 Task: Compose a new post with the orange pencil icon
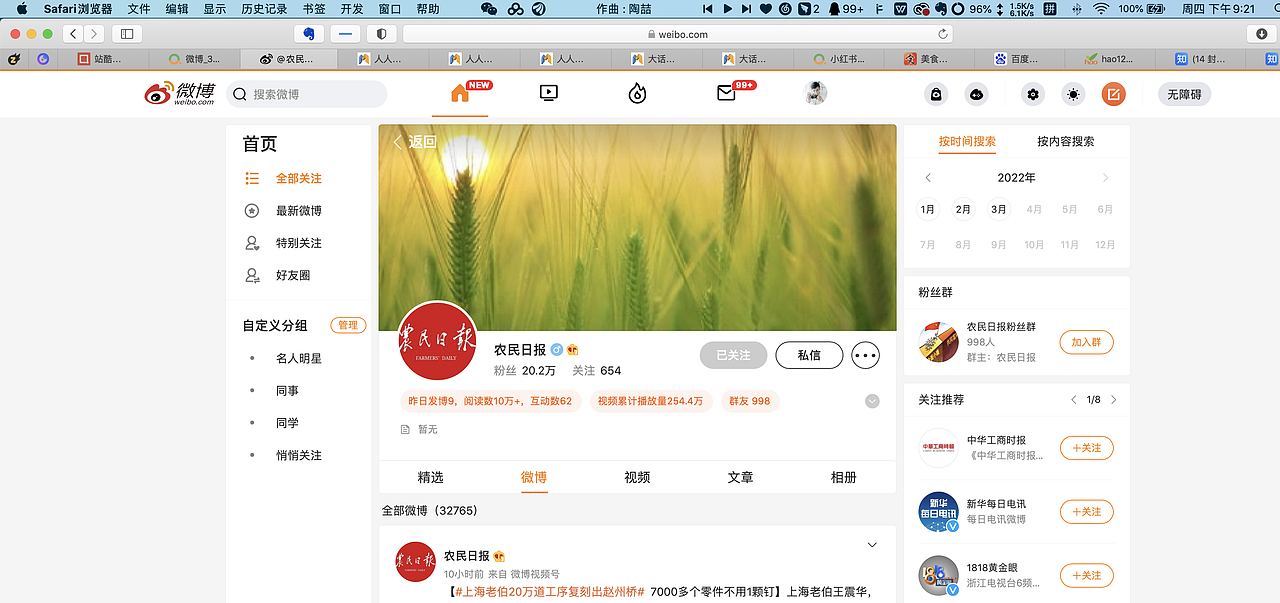(1113, 93)
